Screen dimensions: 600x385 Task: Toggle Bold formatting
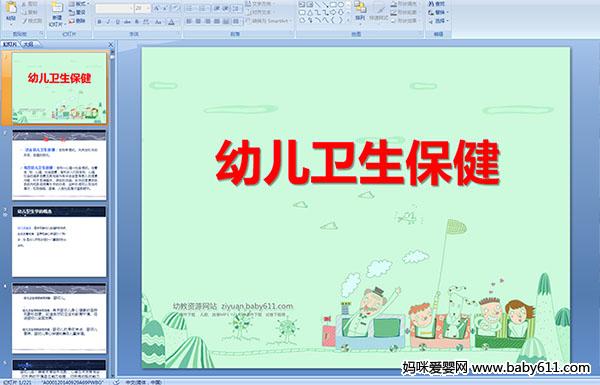[99, 22]
